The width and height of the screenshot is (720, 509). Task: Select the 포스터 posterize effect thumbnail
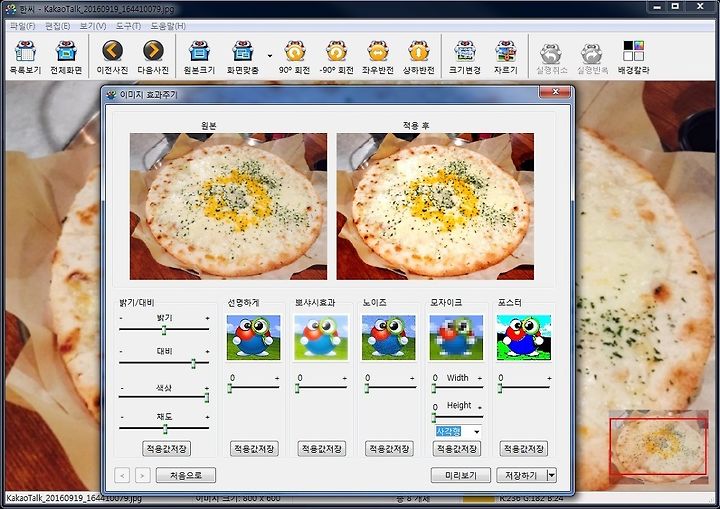coord(524,337)
